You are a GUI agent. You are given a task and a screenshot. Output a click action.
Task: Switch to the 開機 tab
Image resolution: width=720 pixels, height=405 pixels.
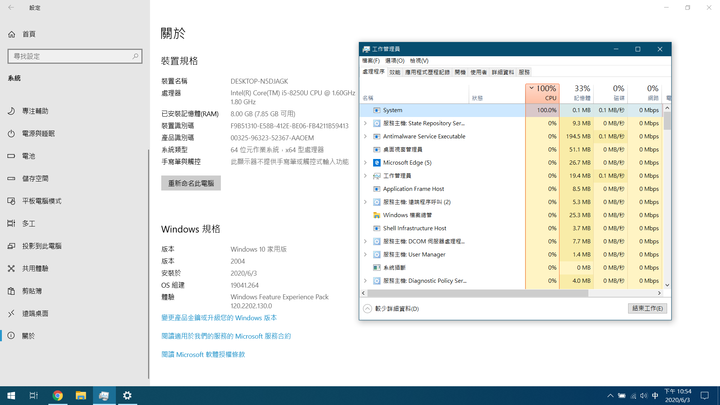[x=460, y=72]
